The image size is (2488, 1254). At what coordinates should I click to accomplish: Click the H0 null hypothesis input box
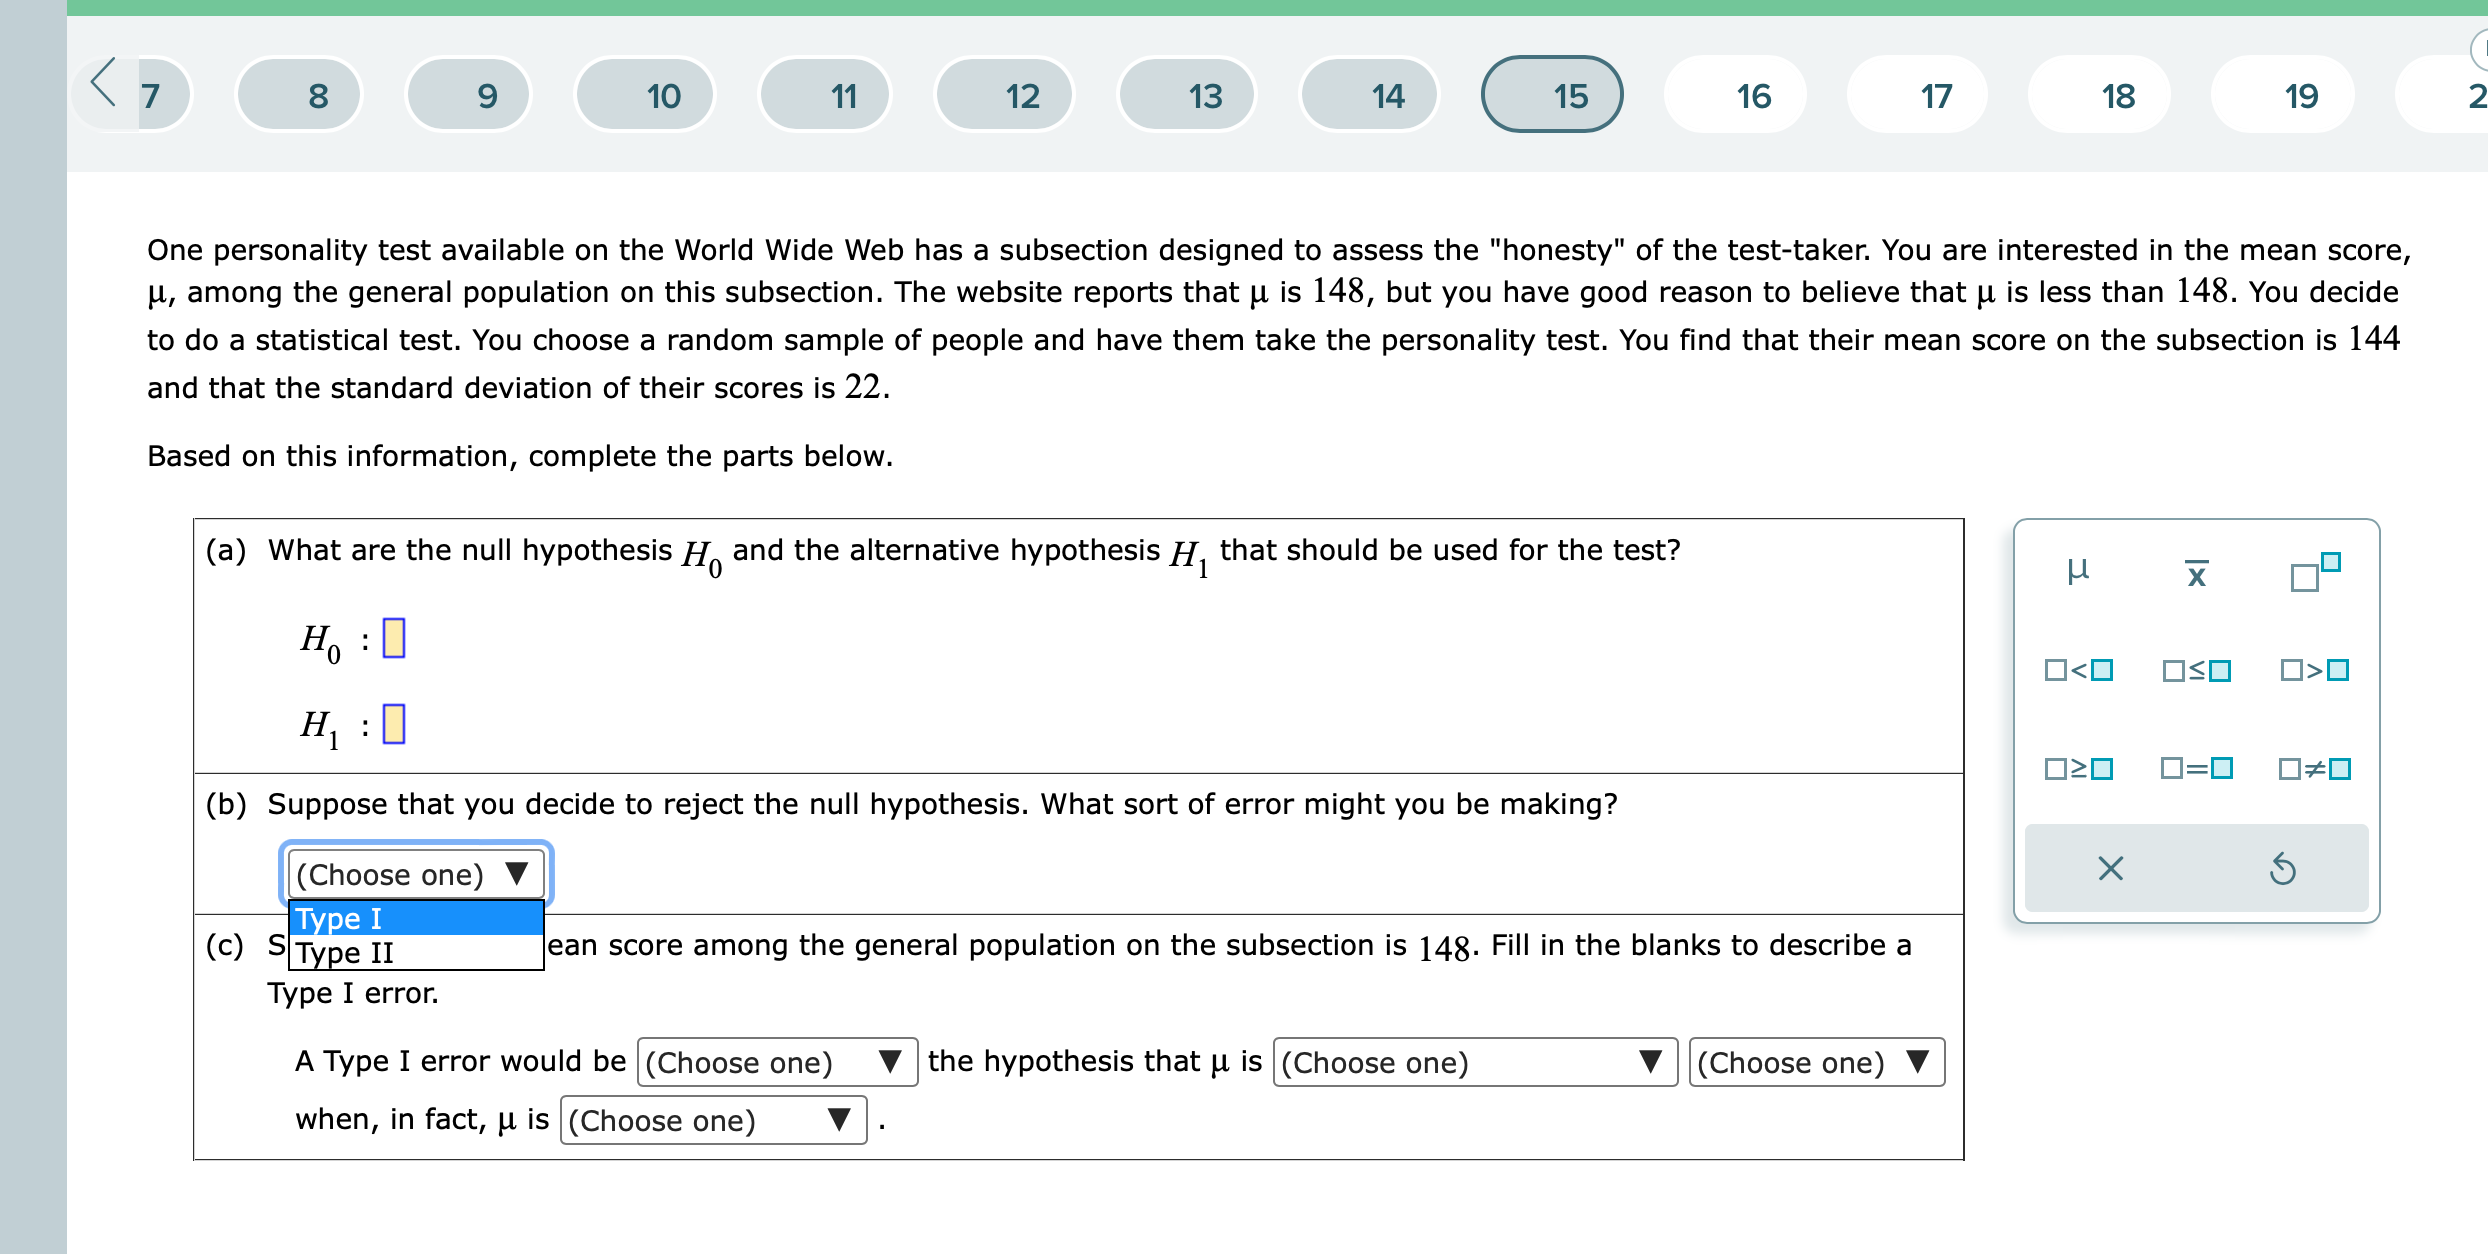[394, 638]
